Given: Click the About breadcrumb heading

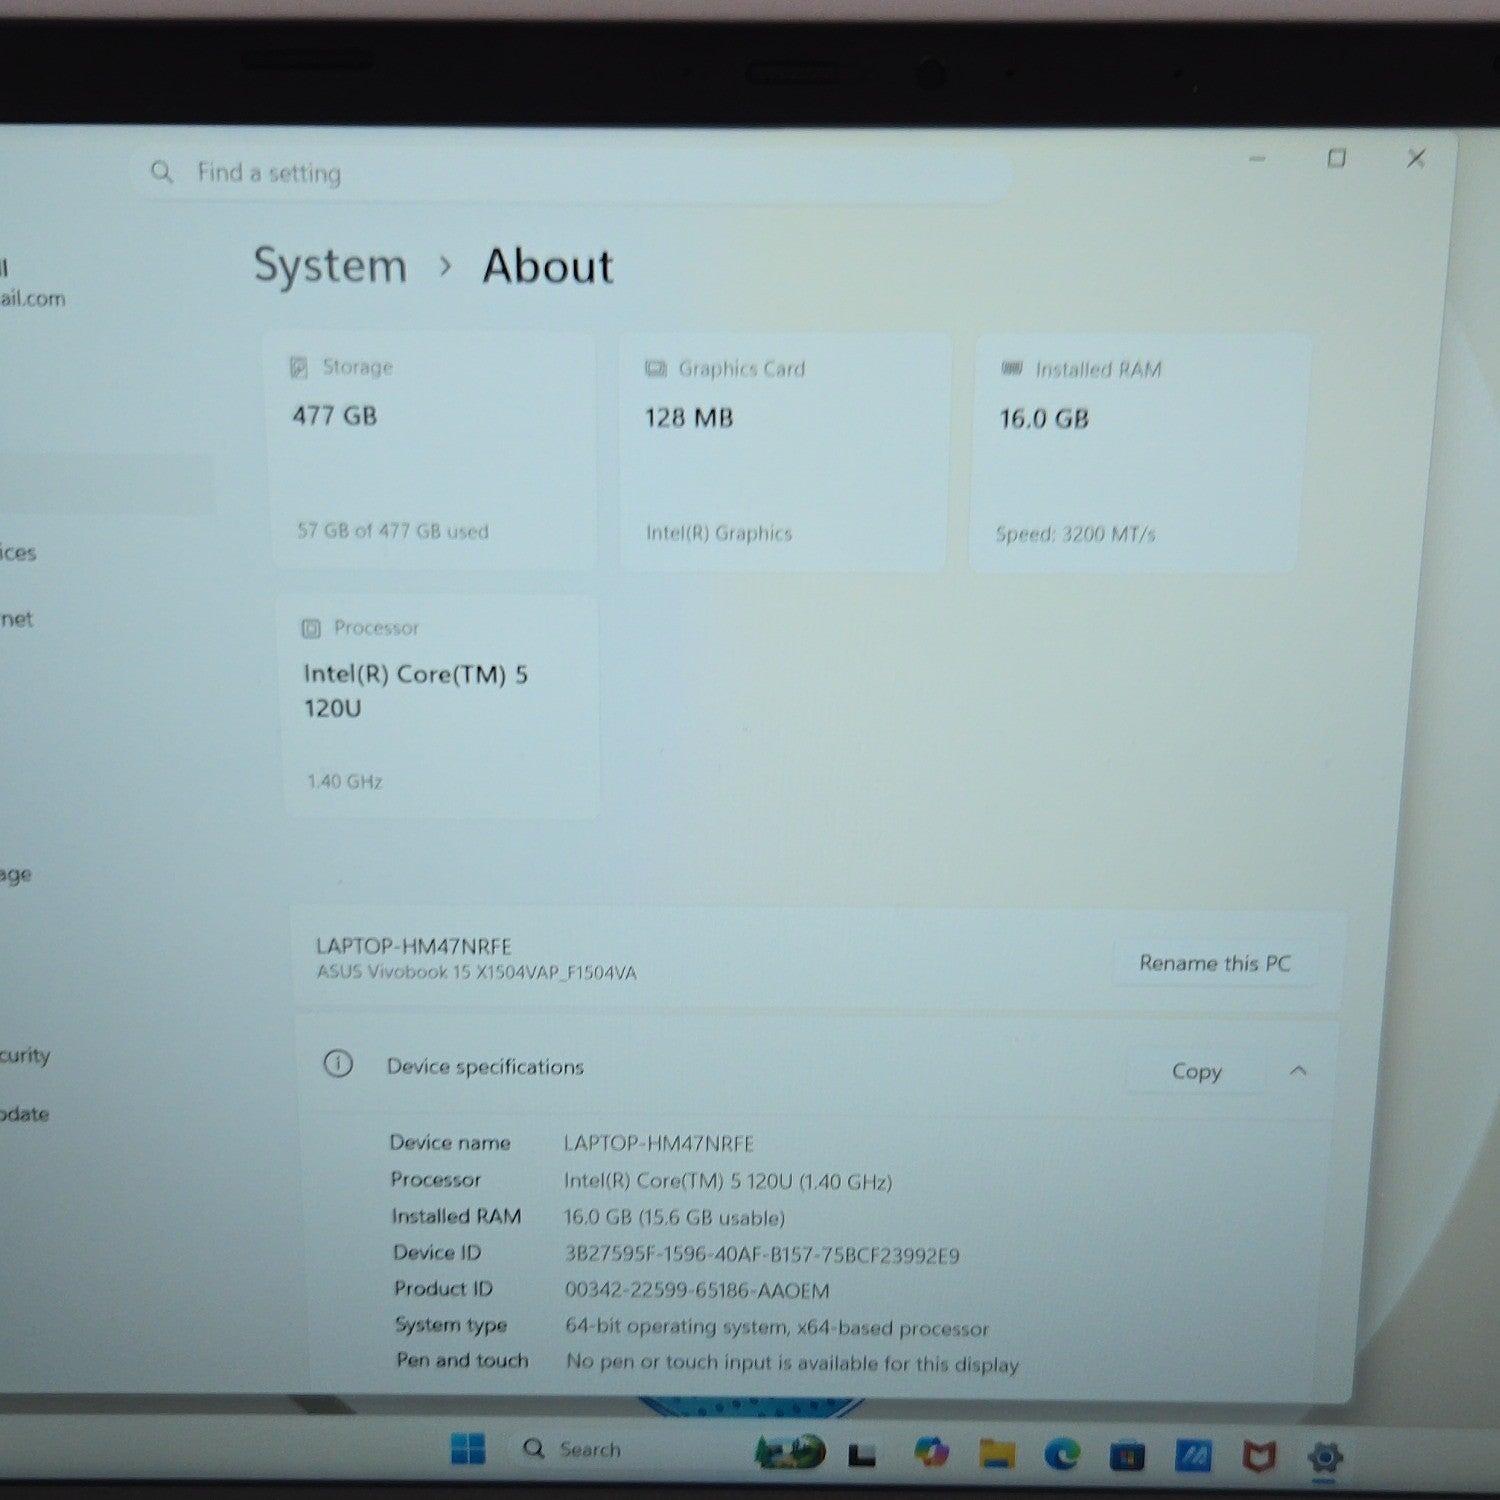Looking at the screenshot, I should point(548,267).
